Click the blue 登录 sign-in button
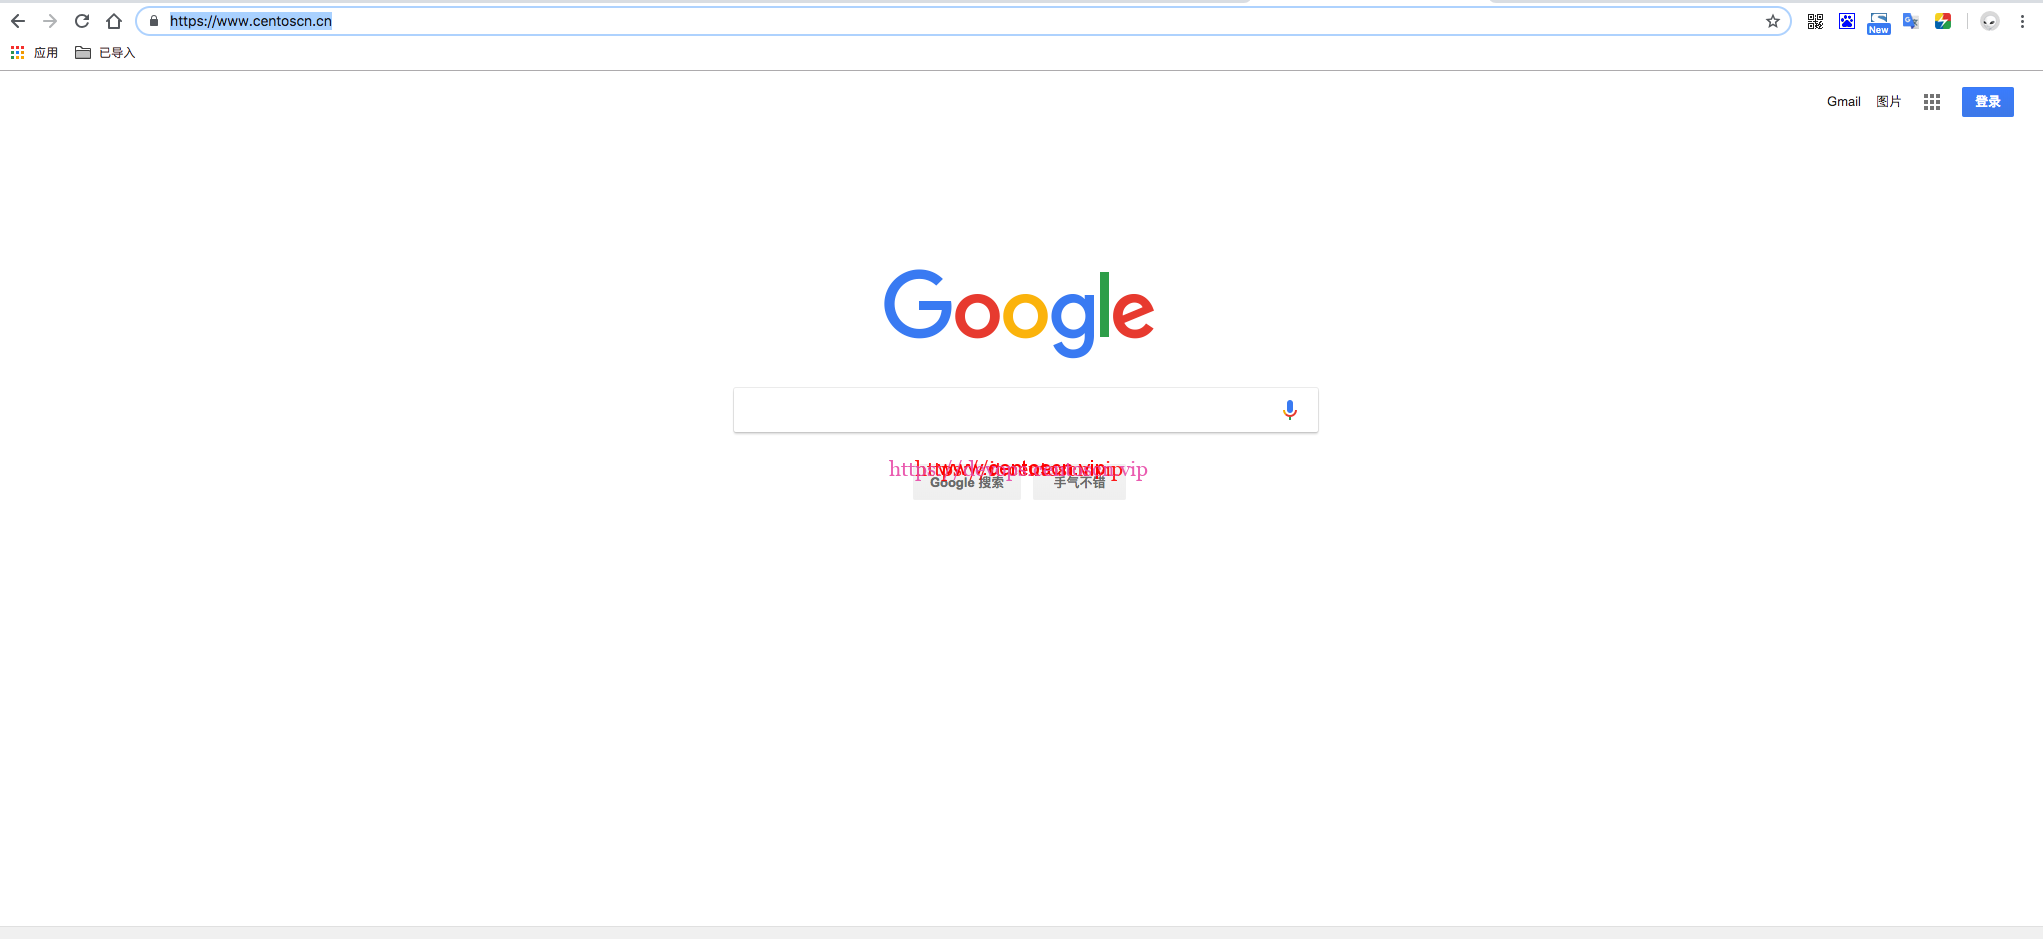Image resolution: width=2043 pixels, height=939 pixels. coord(1988,102)
